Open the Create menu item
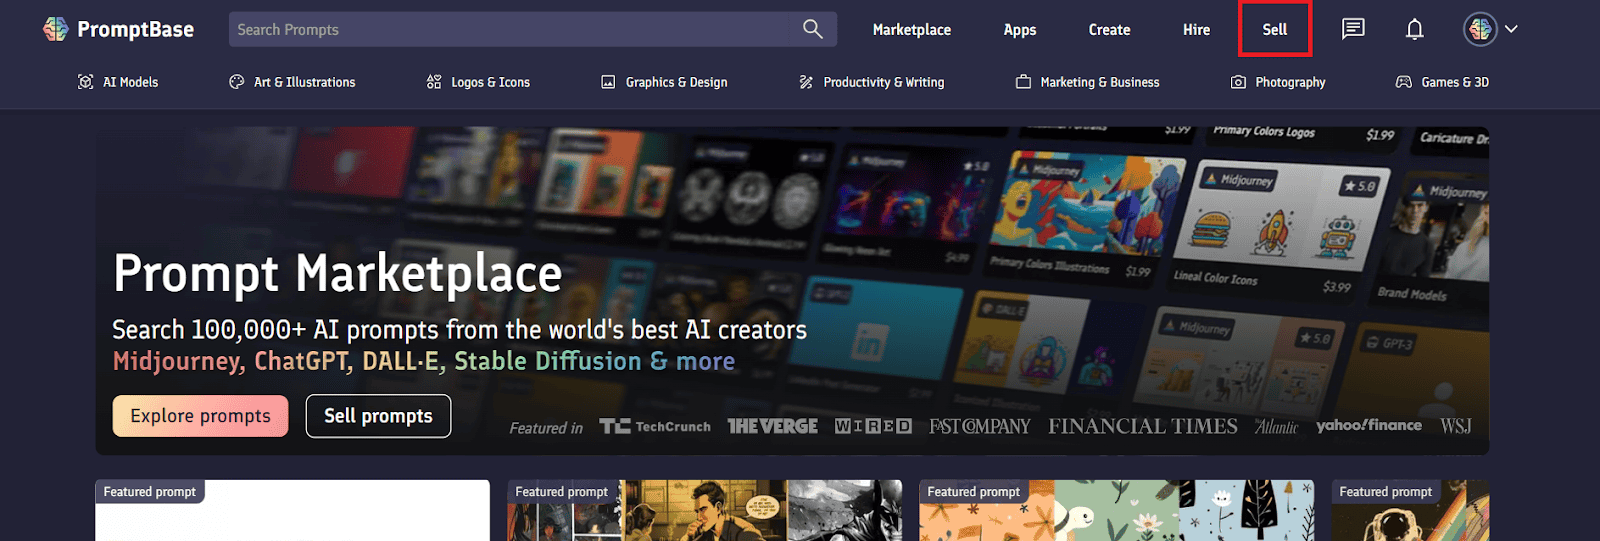 1110,30
